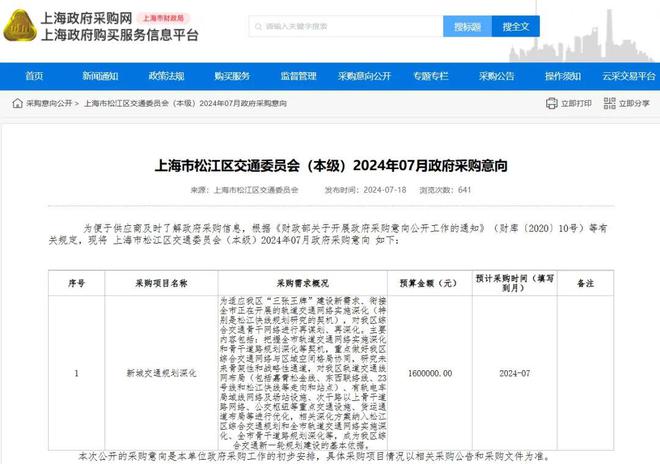Click the 2024年07月政府采购意向 page heading
Viewport: 660px width, 464px height.
click(331, 165)
